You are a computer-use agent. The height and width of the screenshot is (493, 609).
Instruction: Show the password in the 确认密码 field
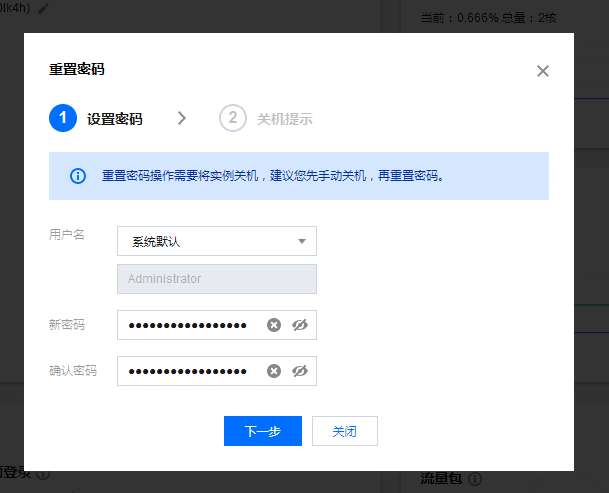299,371
